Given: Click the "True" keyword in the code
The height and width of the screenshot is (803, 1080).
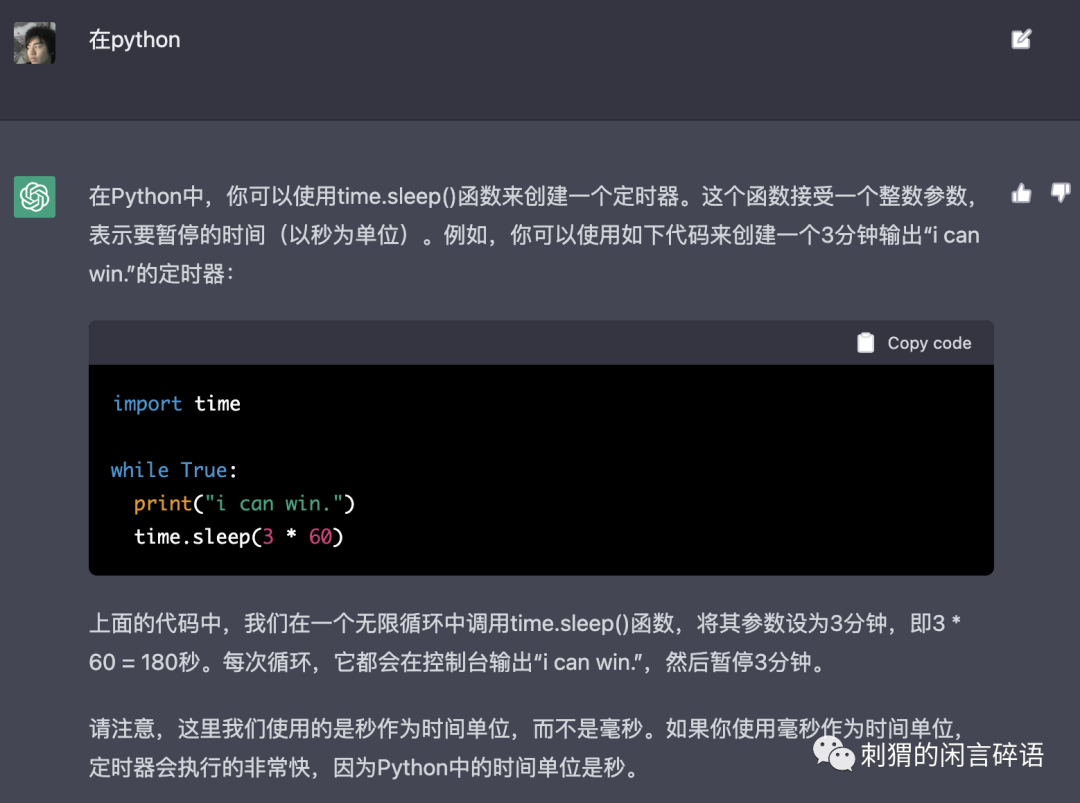Looking at the screenshot, I should 204,470.
